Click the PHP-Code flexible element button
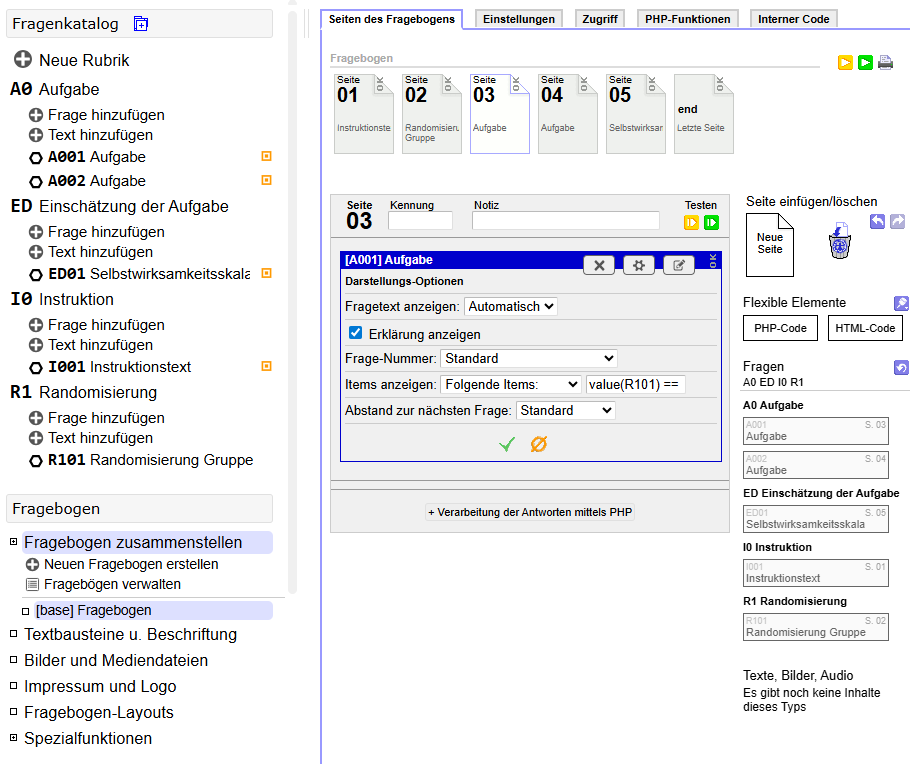 780,328
